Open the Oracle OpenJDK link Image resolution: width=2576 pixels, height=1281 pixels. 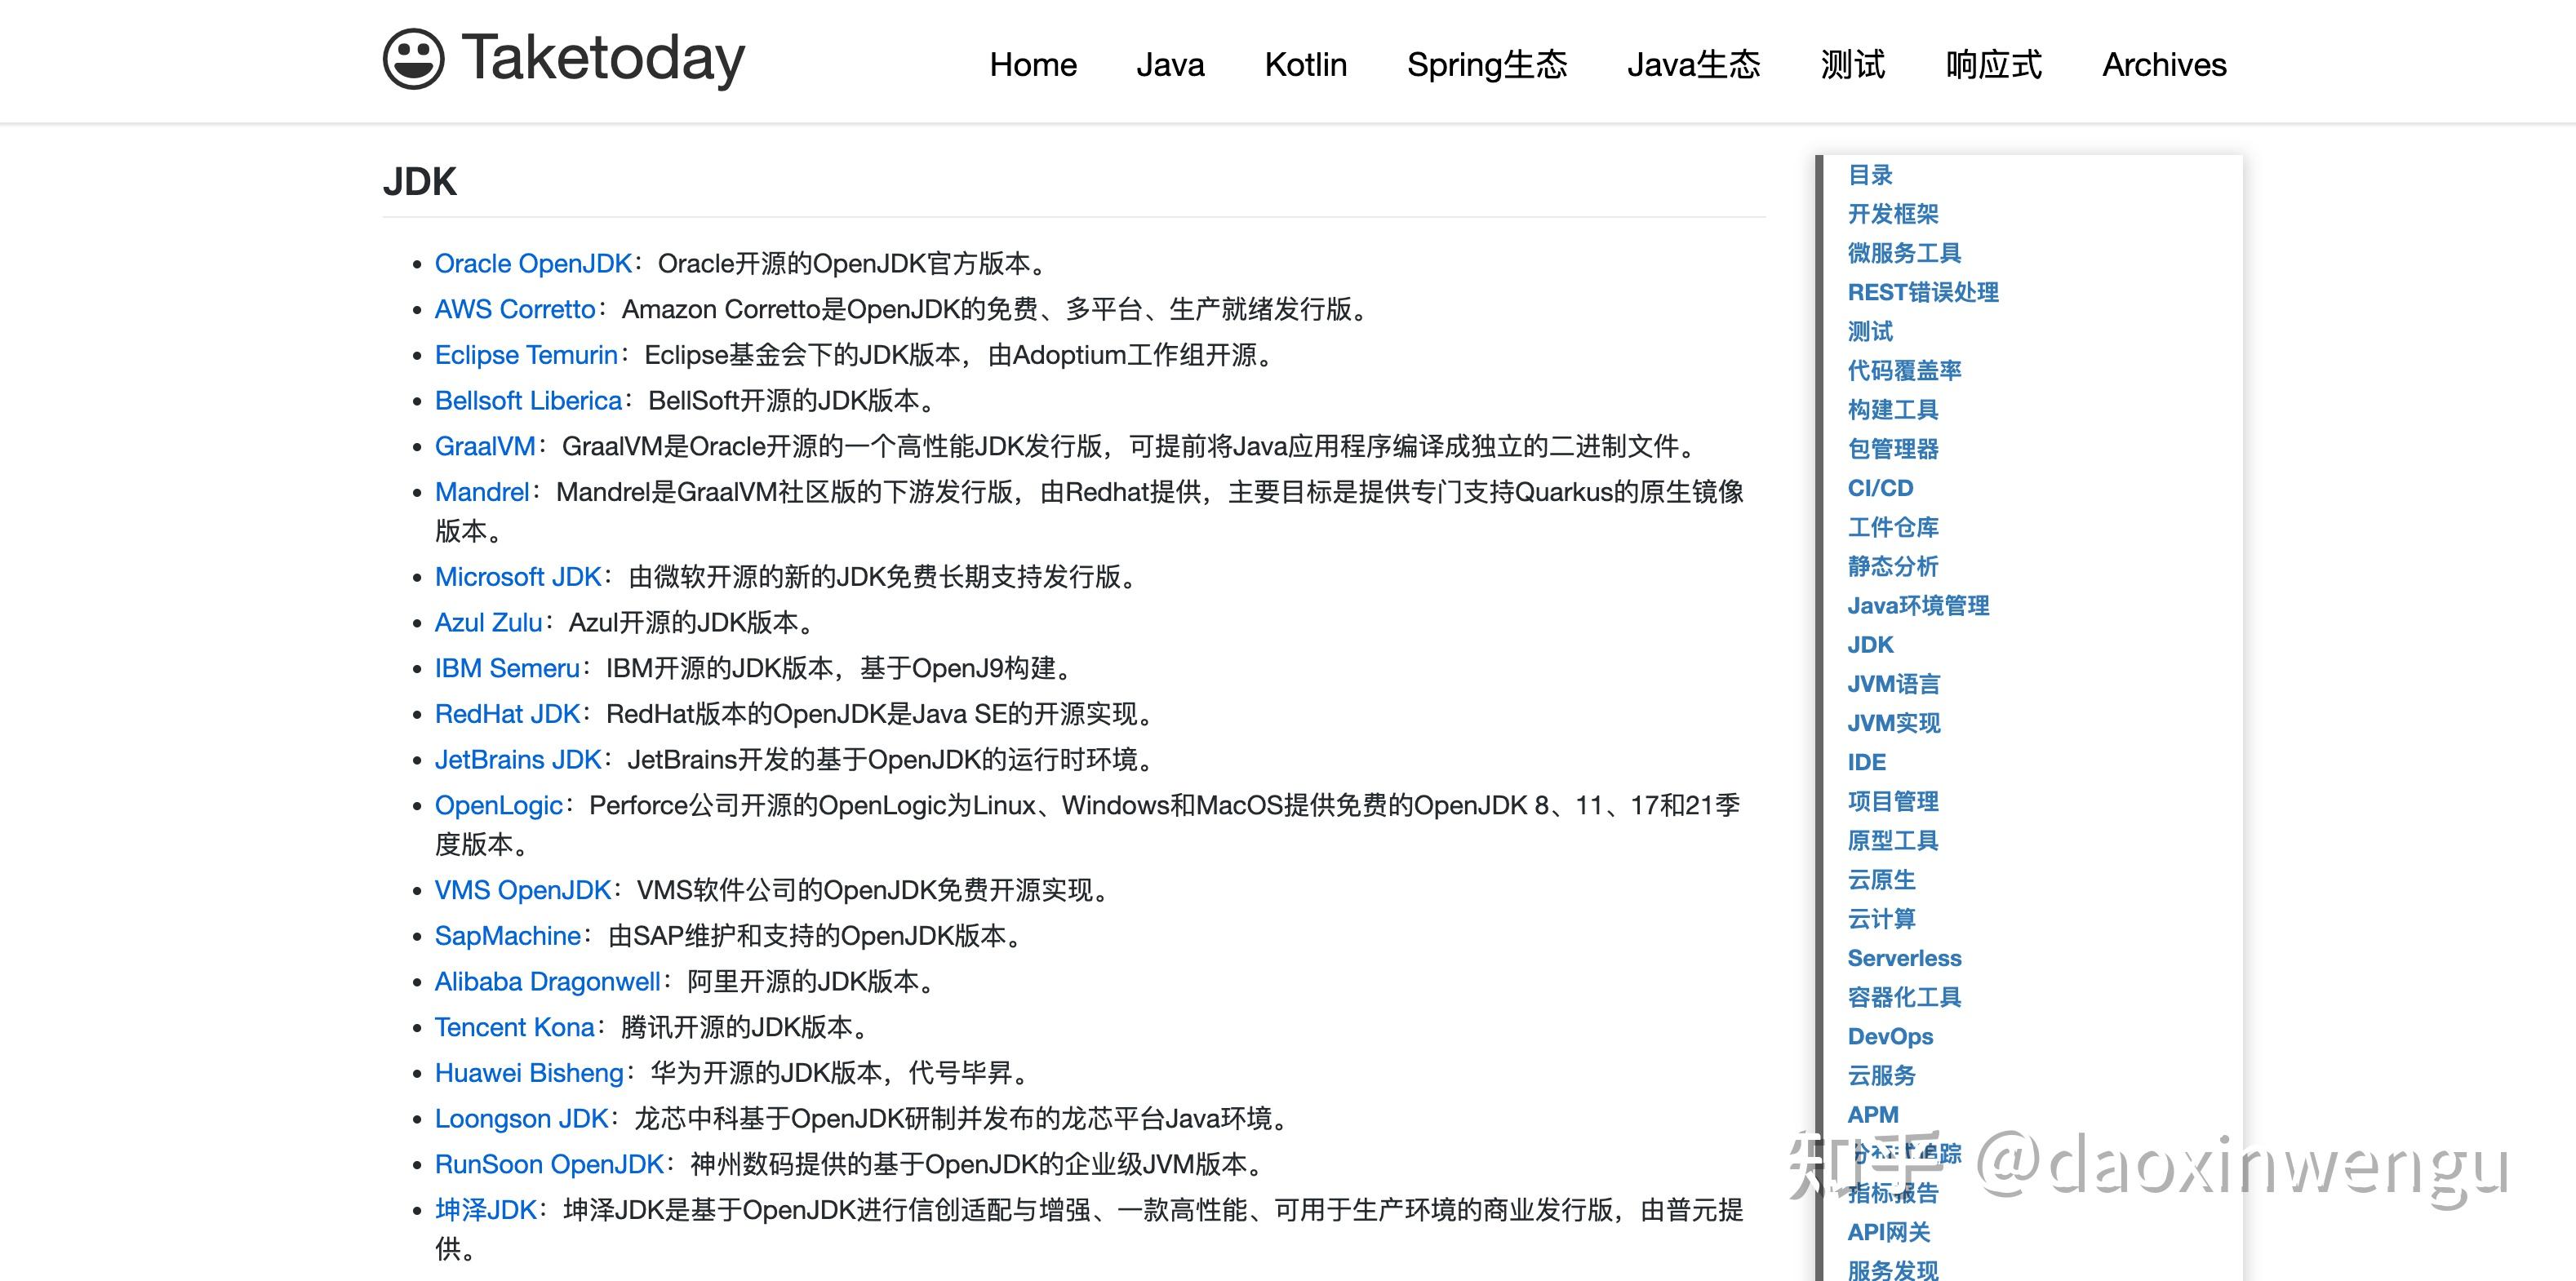point(533,263)
